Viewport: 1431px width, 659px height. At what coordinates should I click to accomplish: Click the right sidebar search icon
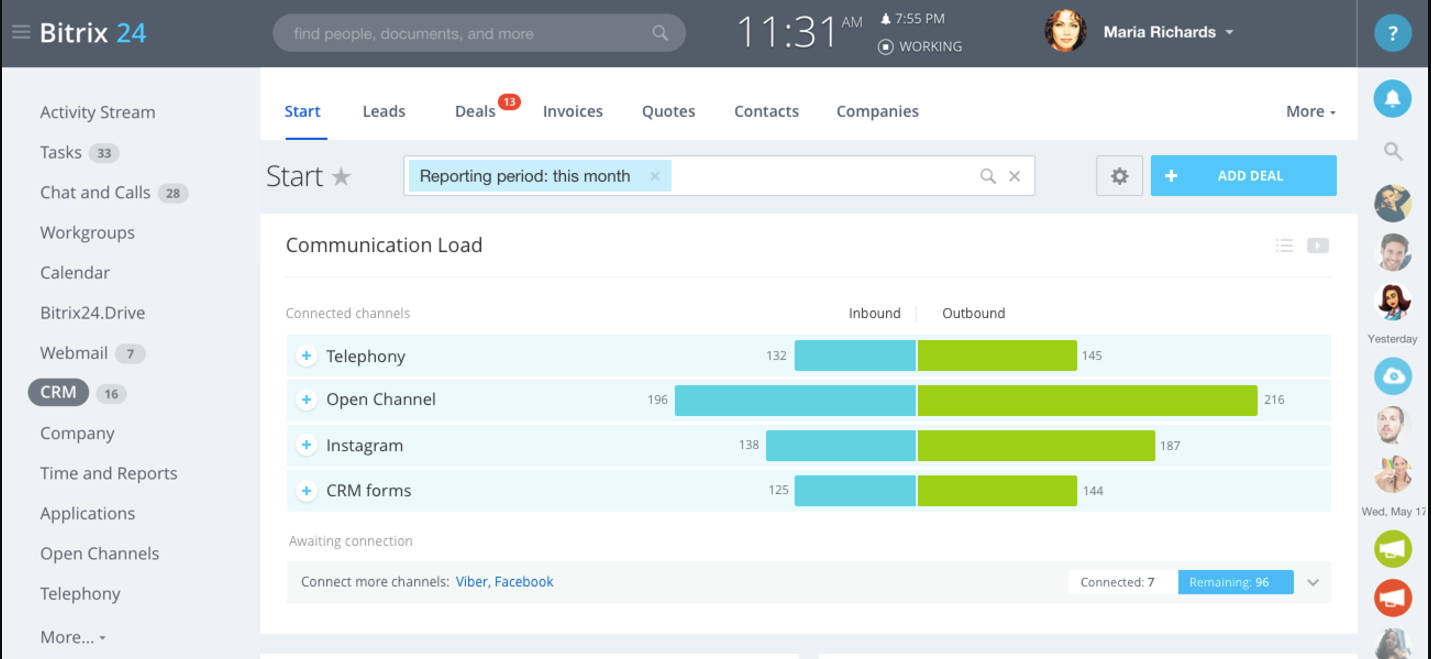1392,151
